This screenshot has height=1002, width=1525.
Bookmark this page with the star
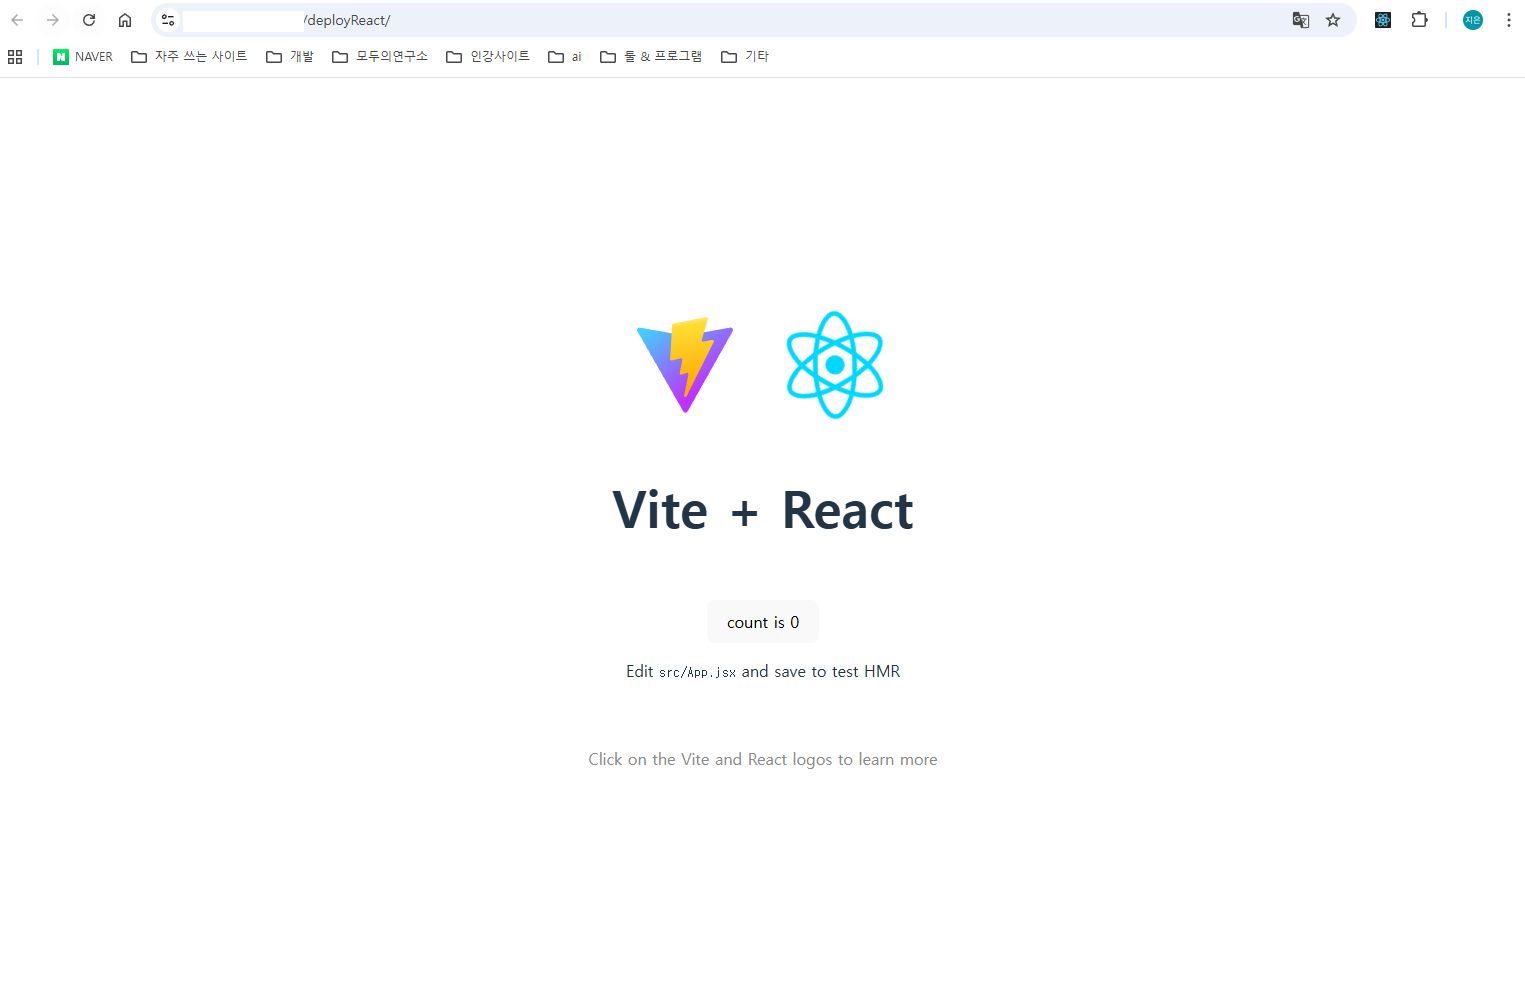point(1333,20)
